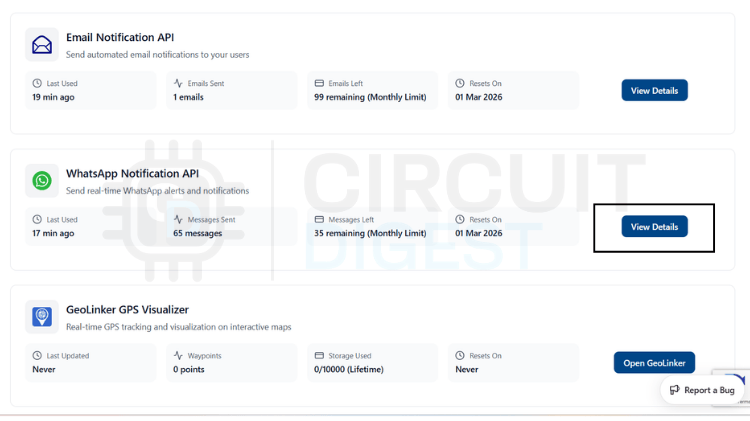The image size is (750, 421).
Task: Select the Email Notification API title
Action: (x=120, y=38)
